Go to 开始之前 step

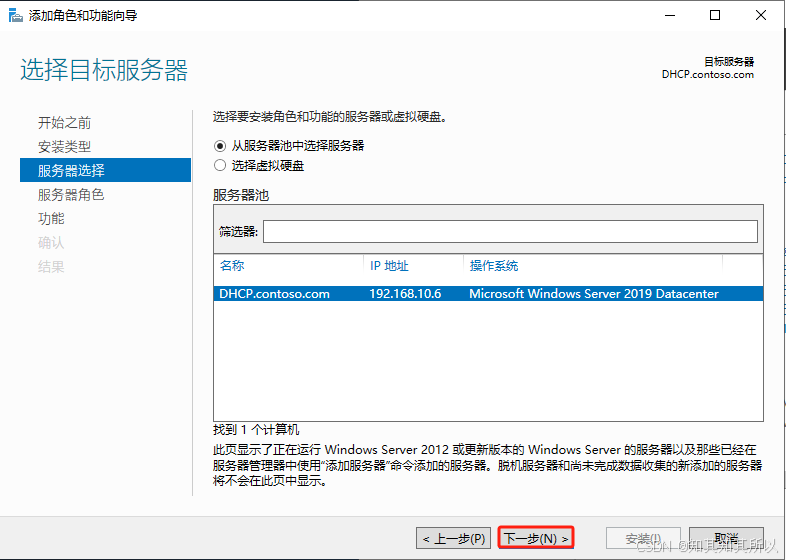click(64, 122)
